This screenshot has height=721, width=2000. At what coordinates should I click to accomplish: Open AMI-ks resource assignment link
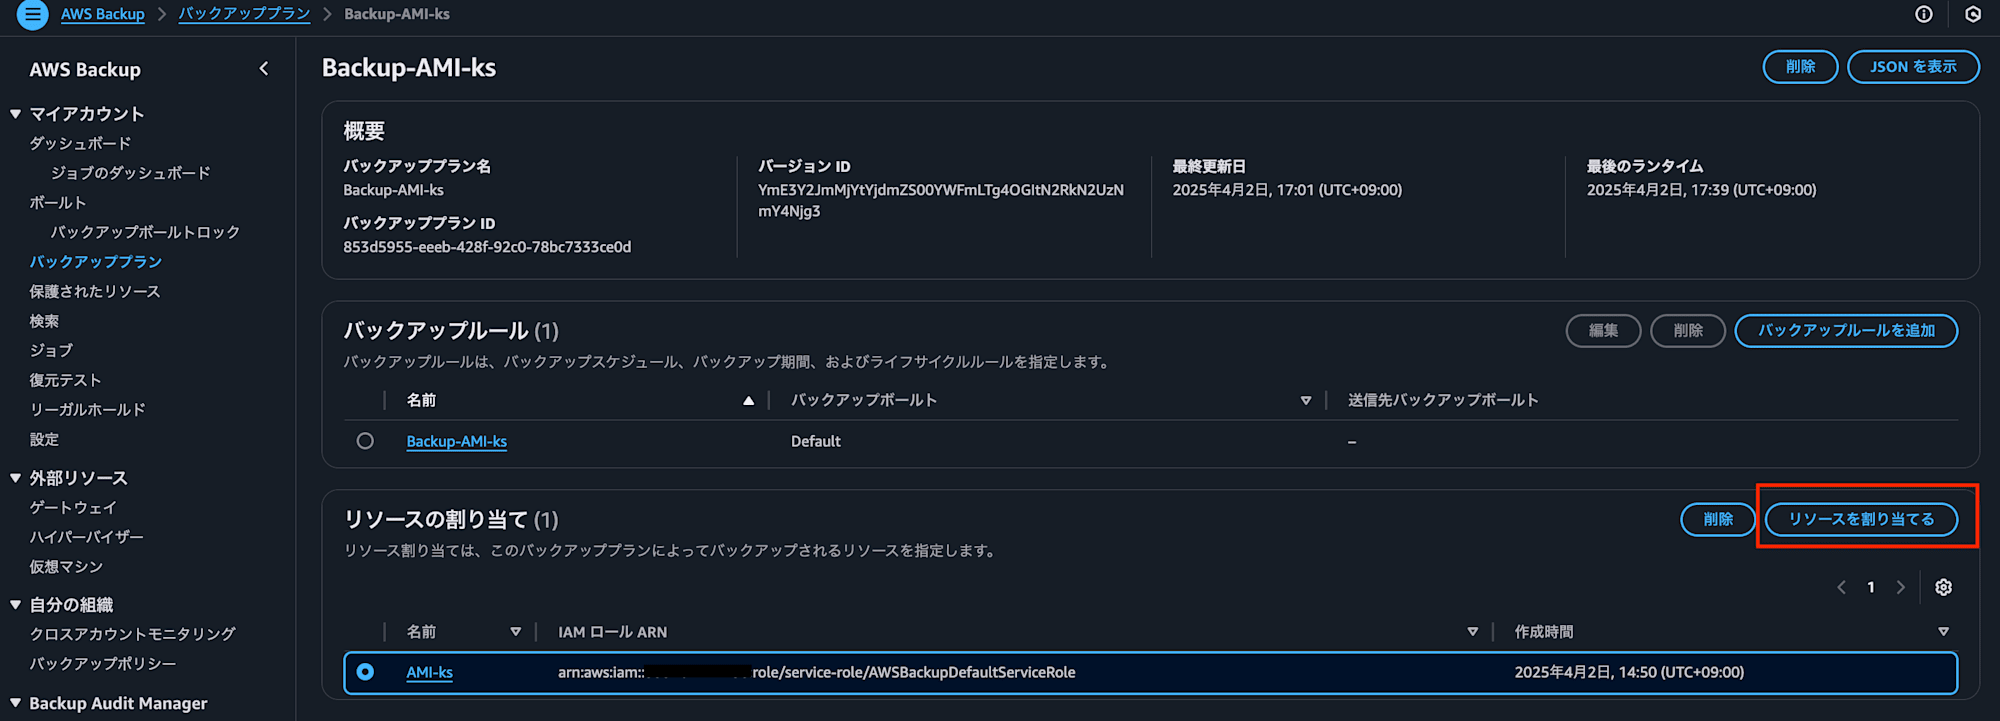click(x=429, y=672)
